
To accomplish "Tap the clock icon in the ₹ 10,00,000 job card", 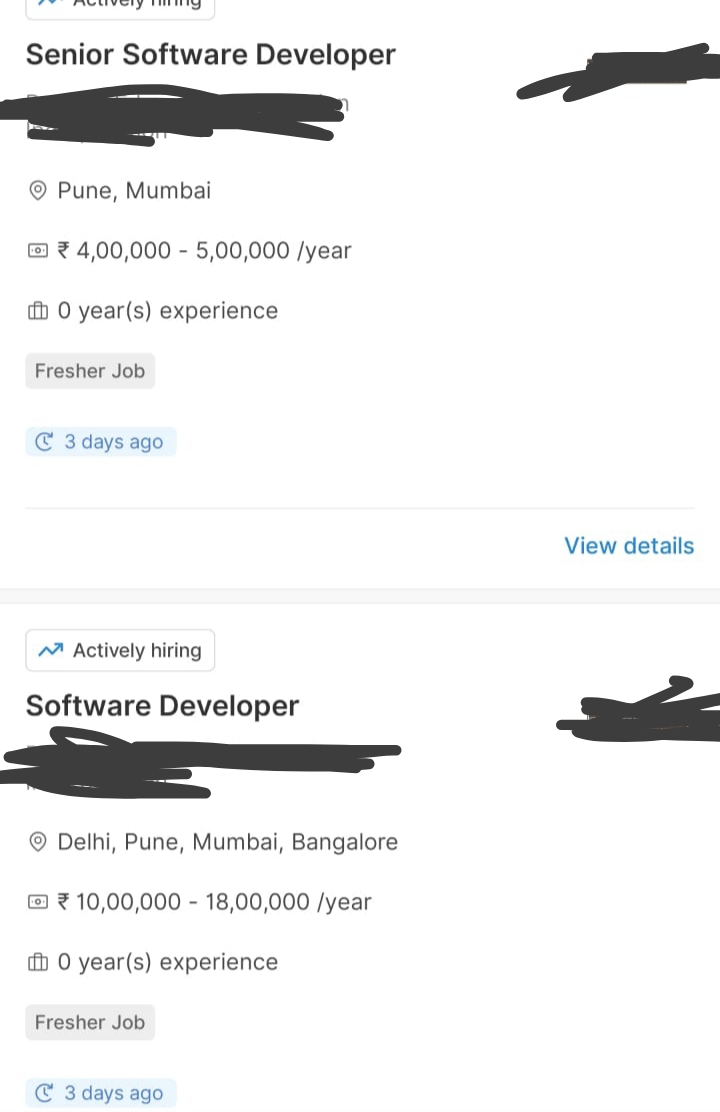I will point(44,1094).
